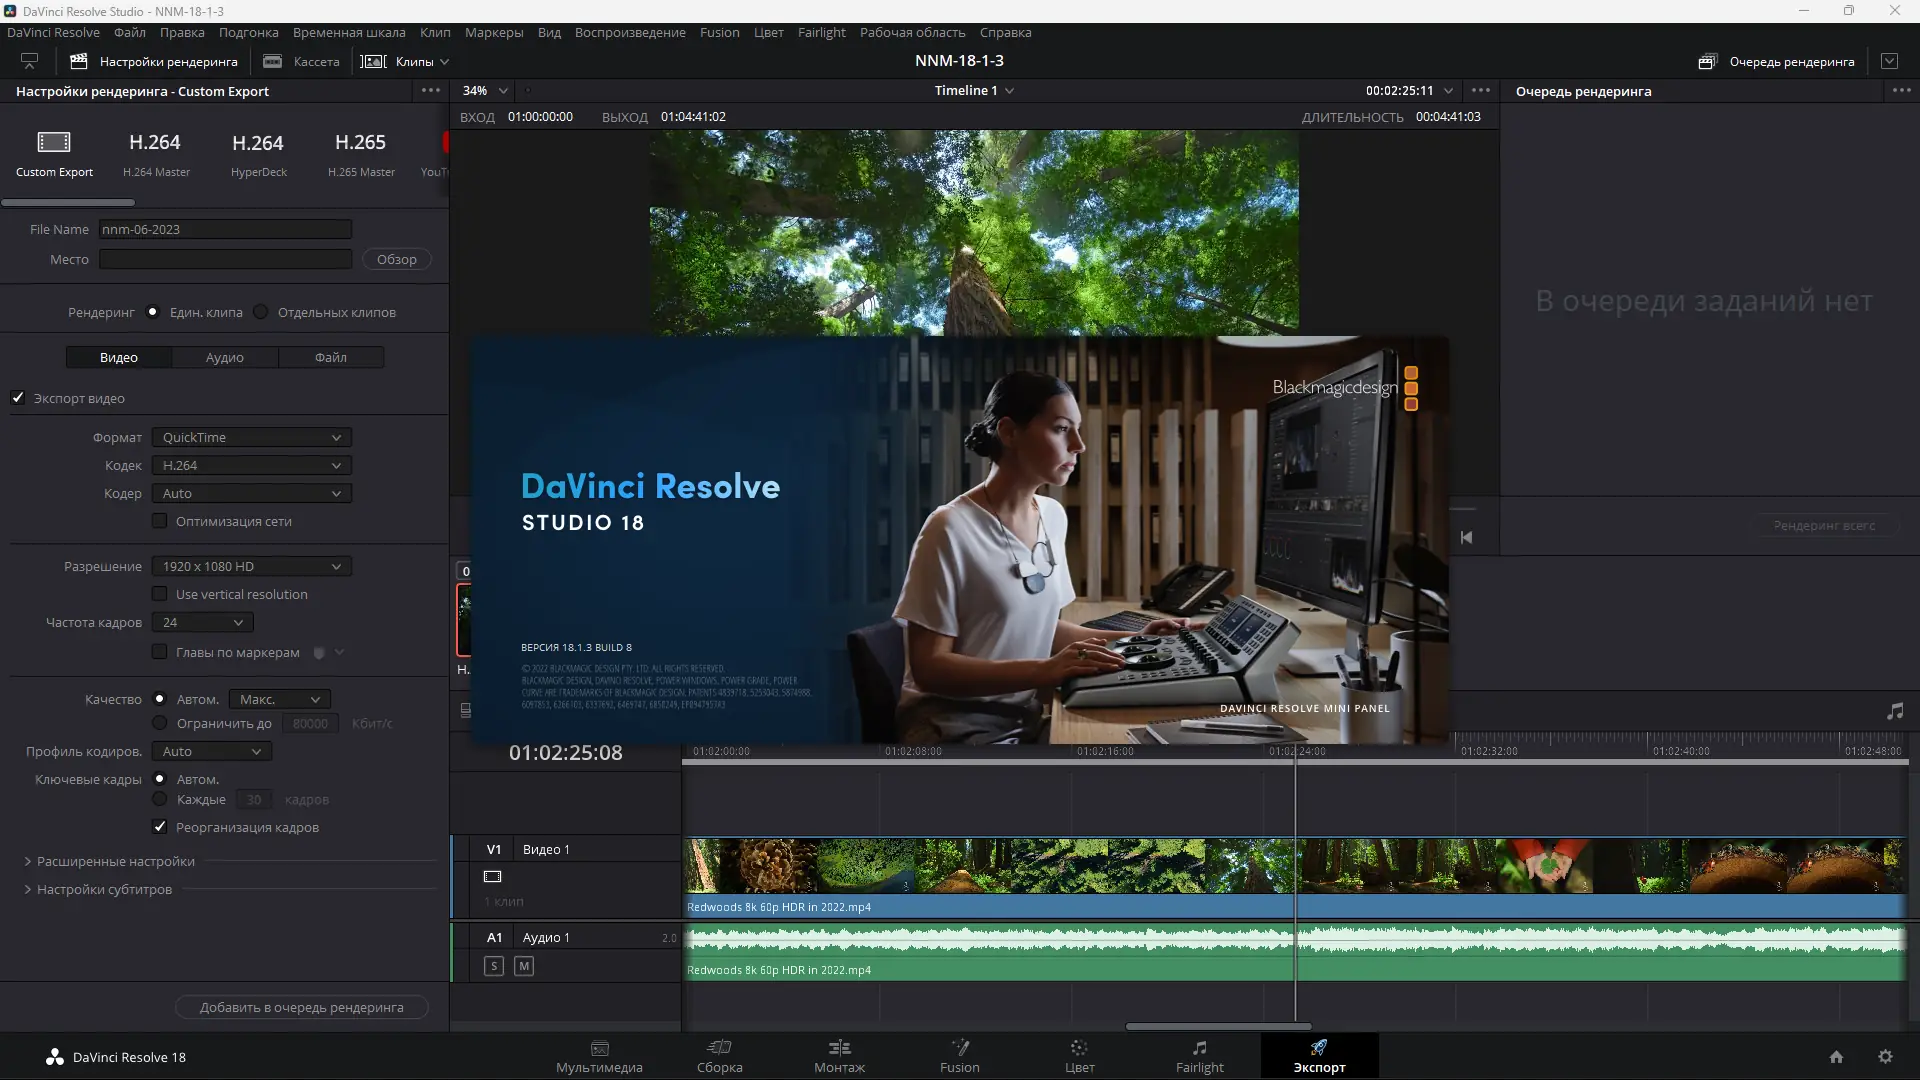This screenshot has width=1920, height=1080.
Task: Click the Обзор button
Action: (x=396, y=259)
